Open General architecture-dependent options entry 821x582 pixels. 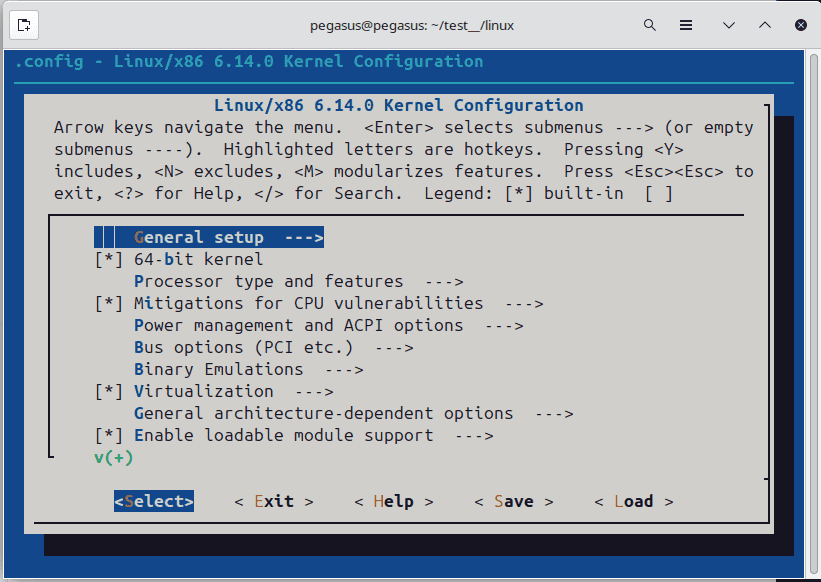(x=353, y=414)
